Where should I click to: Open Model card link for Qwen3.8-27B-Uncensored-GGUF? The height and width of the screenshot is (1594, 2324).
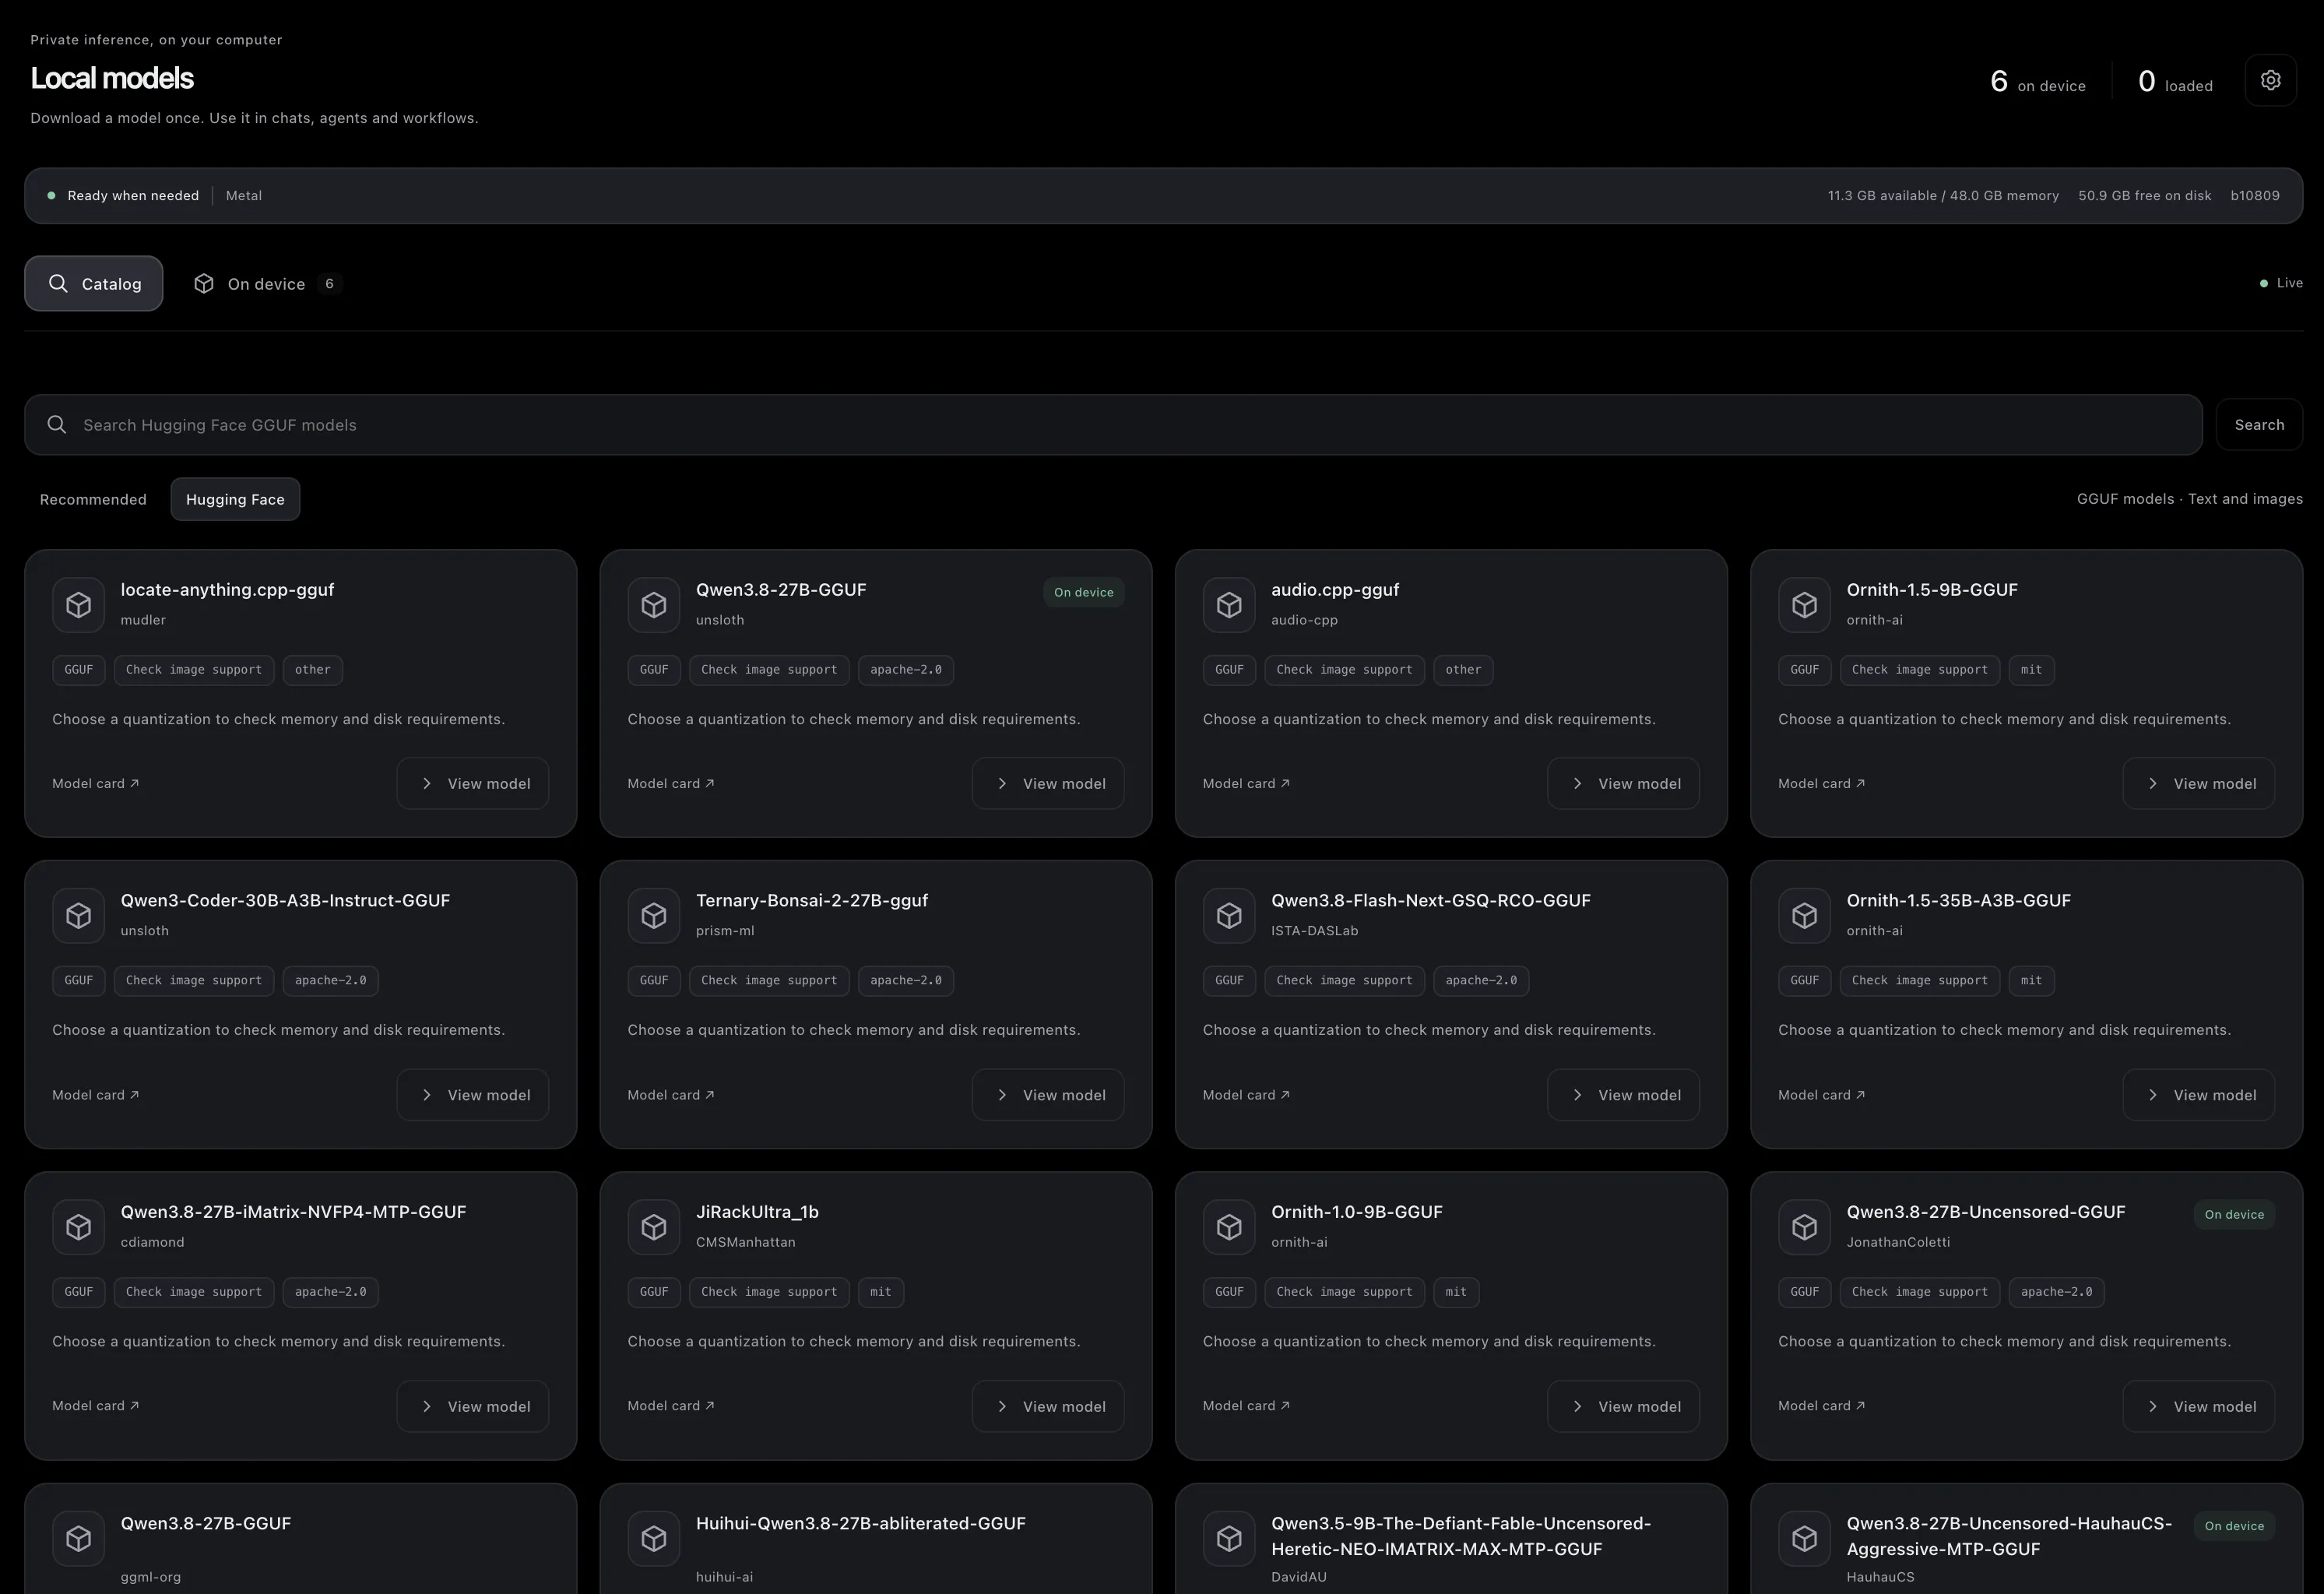pos(1821,1406)
